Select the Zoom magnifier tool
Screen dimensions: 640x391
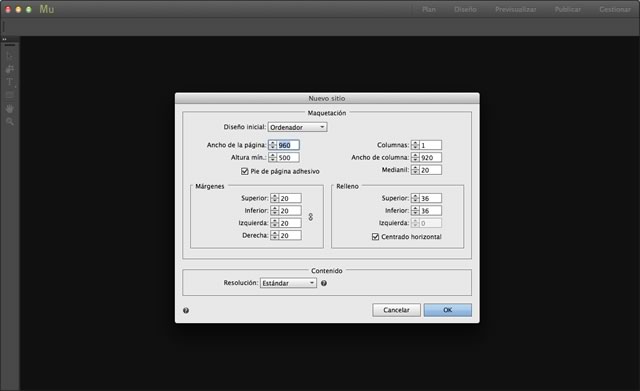pyautogui.click(x=9, y=122)
